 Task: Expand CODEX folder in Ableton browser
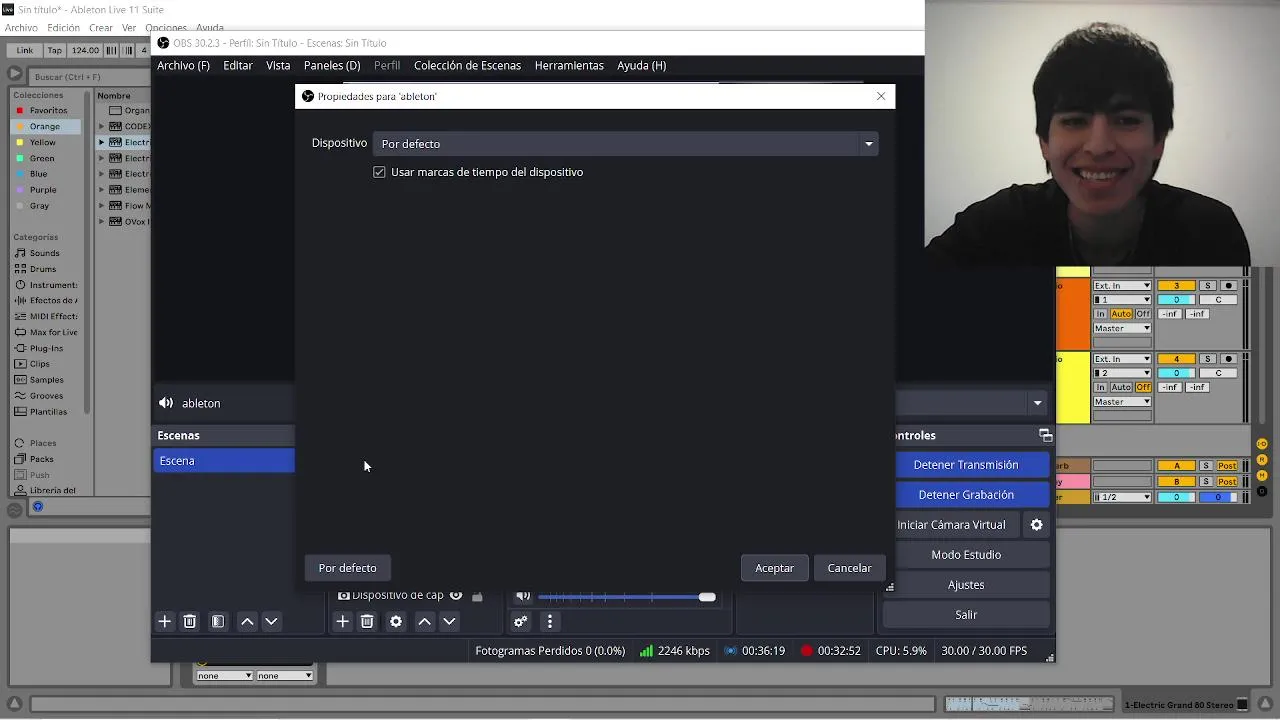point(102,126)
